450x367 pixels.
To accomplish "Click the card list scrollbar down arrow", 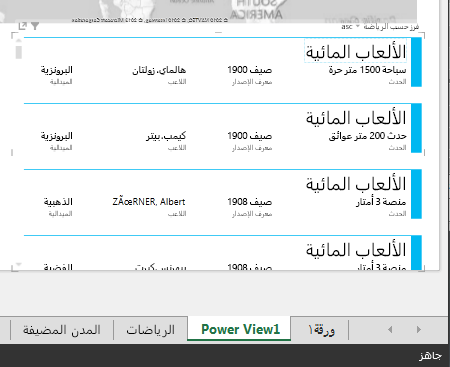I will pyautogui.click(x=19, y=264).
